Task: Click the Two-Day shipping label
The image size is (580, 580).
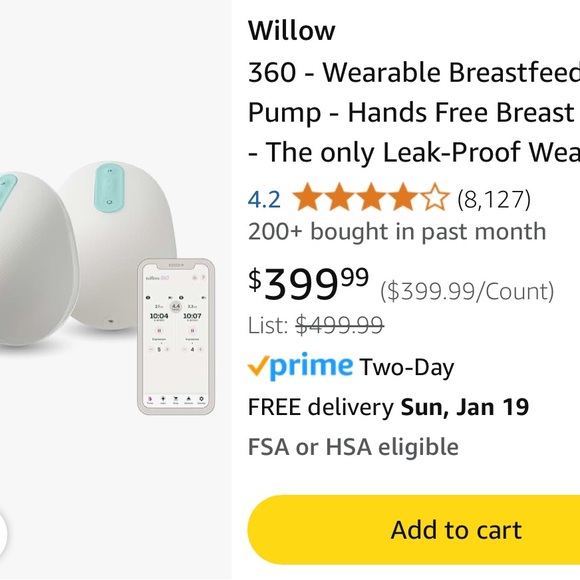Action: tap(407, 367)
